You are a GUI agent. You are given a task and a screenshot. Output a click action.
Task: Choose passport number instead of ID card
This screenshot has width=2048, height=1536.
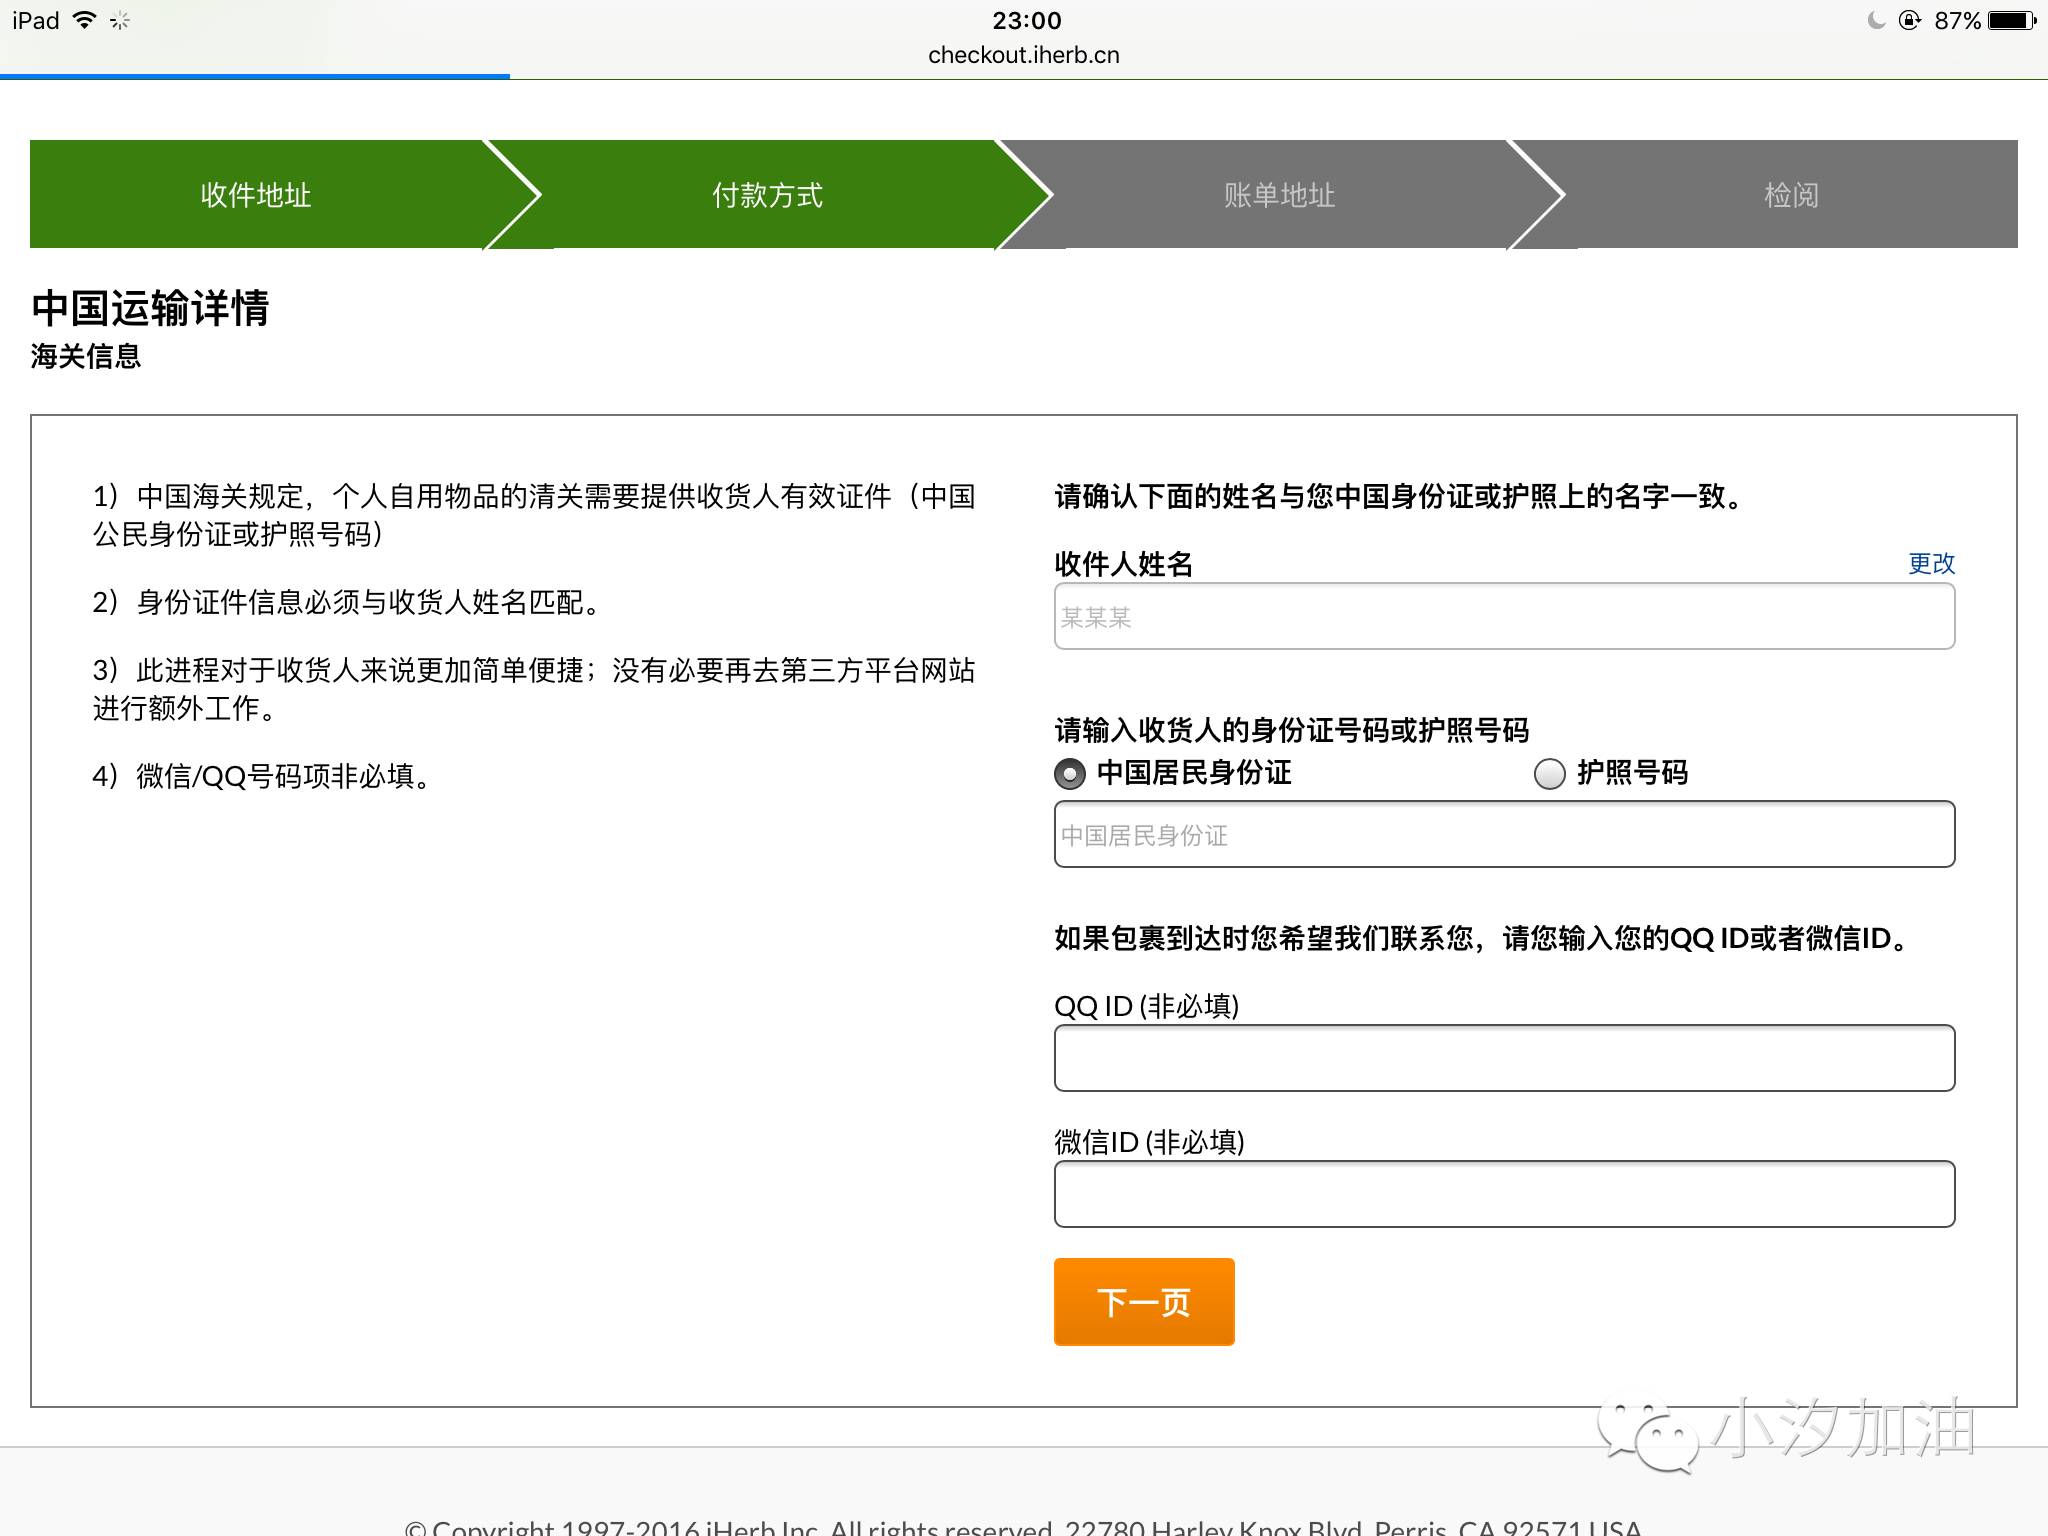[1549, 773]
